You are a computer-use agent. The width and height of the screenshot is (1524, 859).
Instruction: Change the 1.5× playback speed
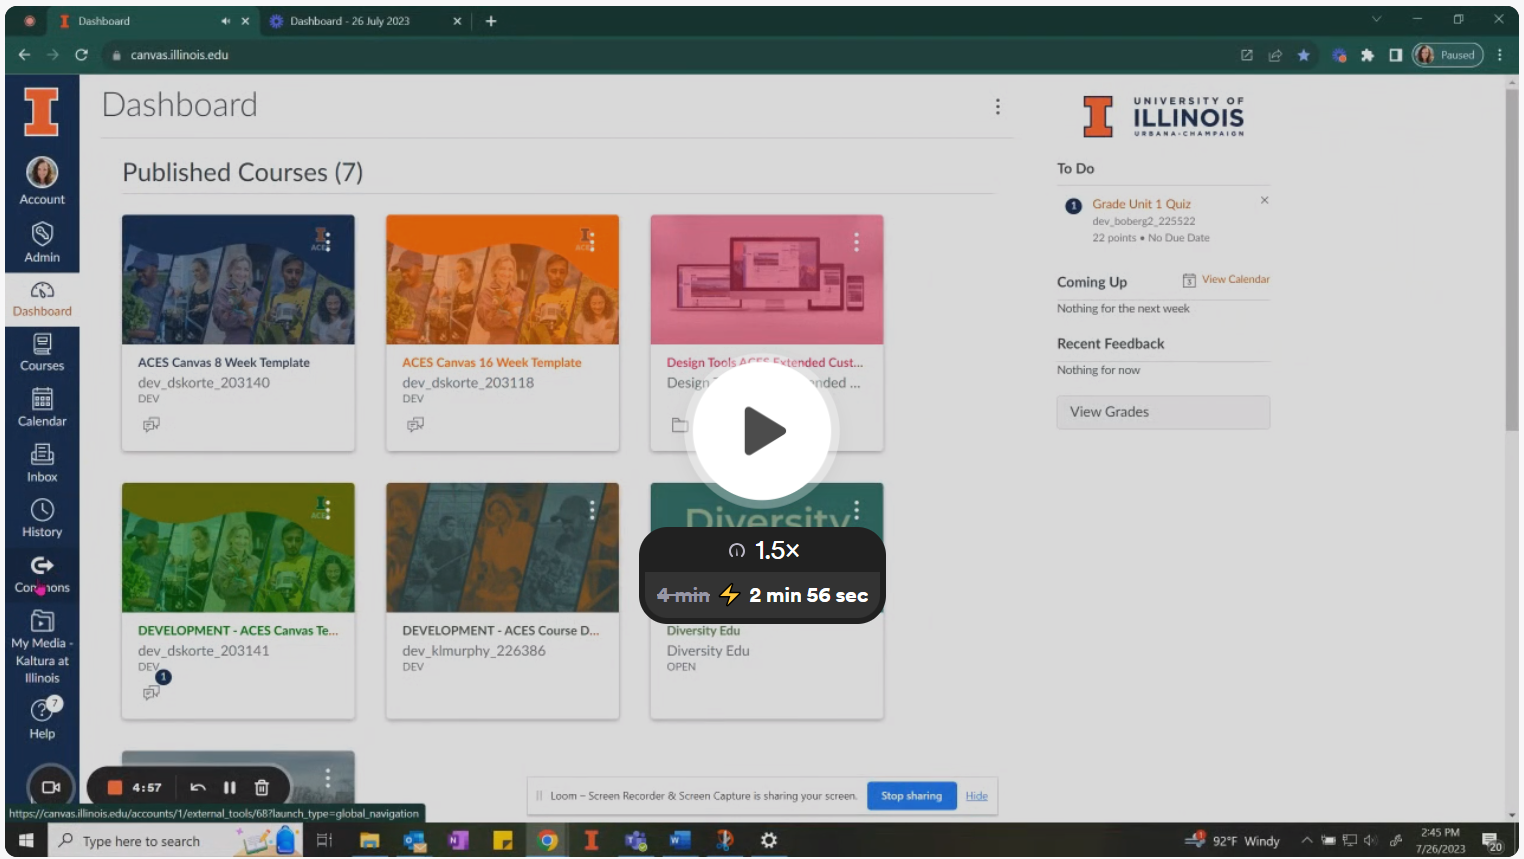(764, 550)
